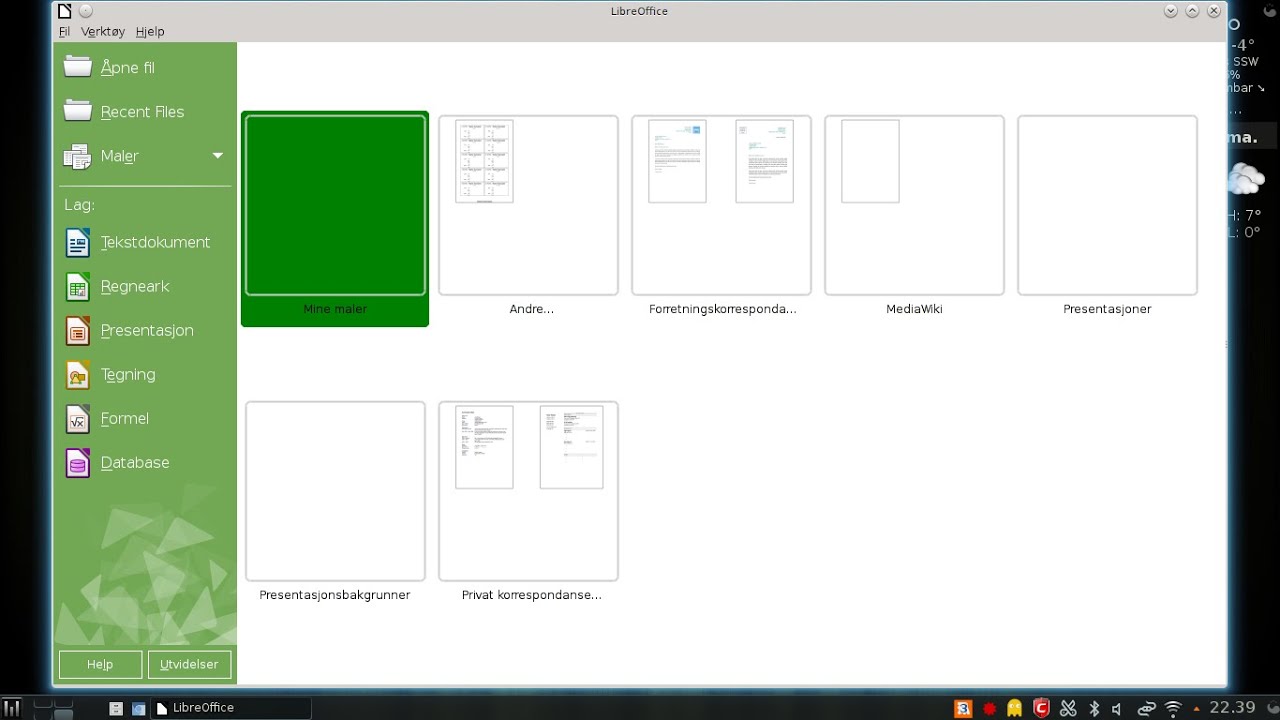Click the Maler templates icon

[78, 156]
